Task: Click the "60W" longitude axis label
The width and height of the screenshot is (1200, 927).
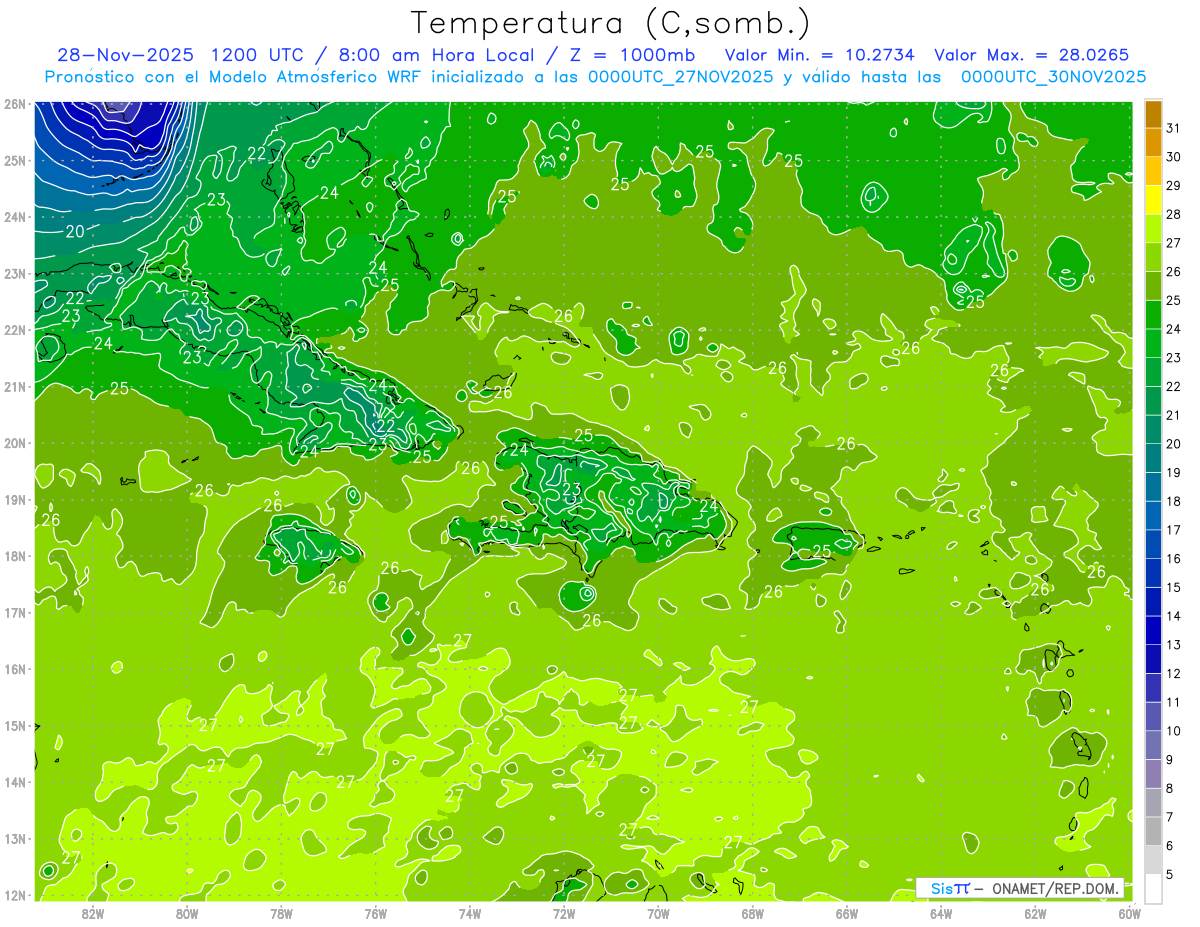Action: pyautogui.click(x=1129, y=912)
